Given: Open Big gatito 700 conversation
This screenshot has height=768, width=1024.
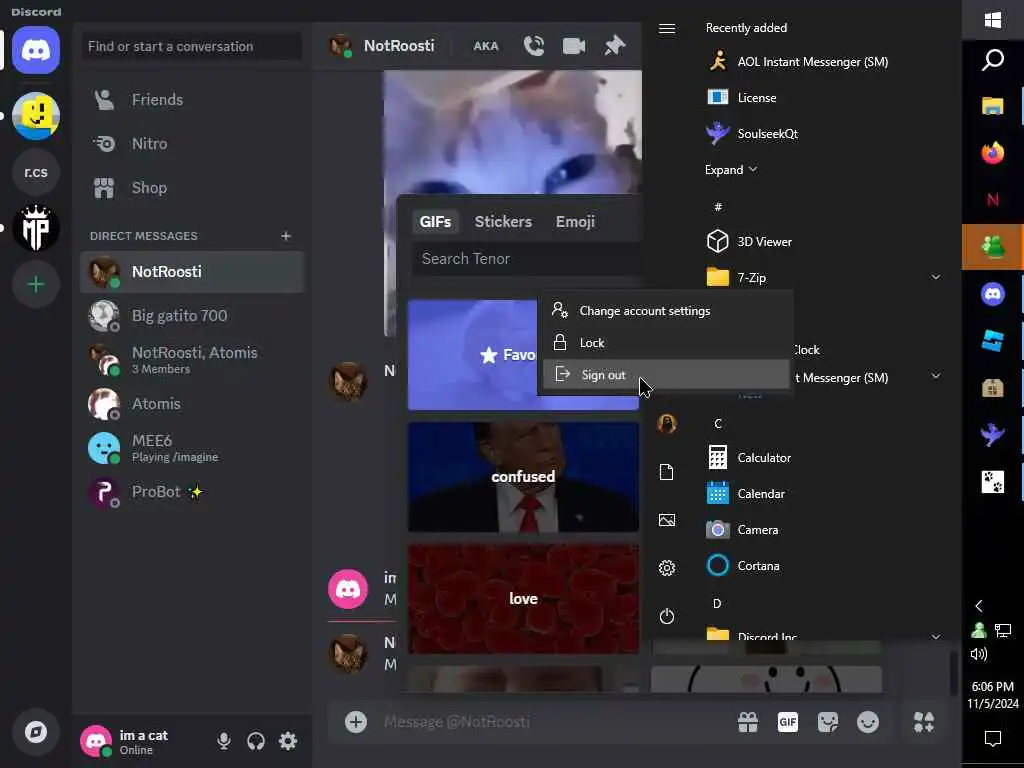Looking at the screenshot, I should pyautogui.click(x=192, y=315).
